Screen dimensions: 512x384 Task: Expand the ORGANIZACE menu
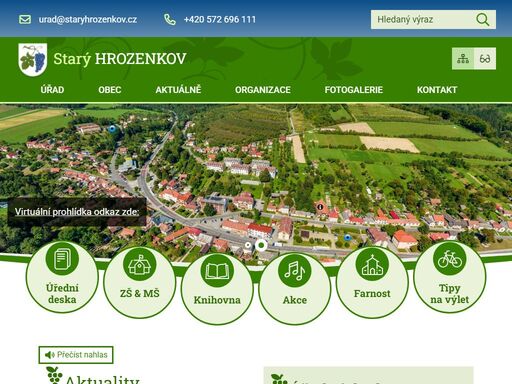click(x=263, y=90)
